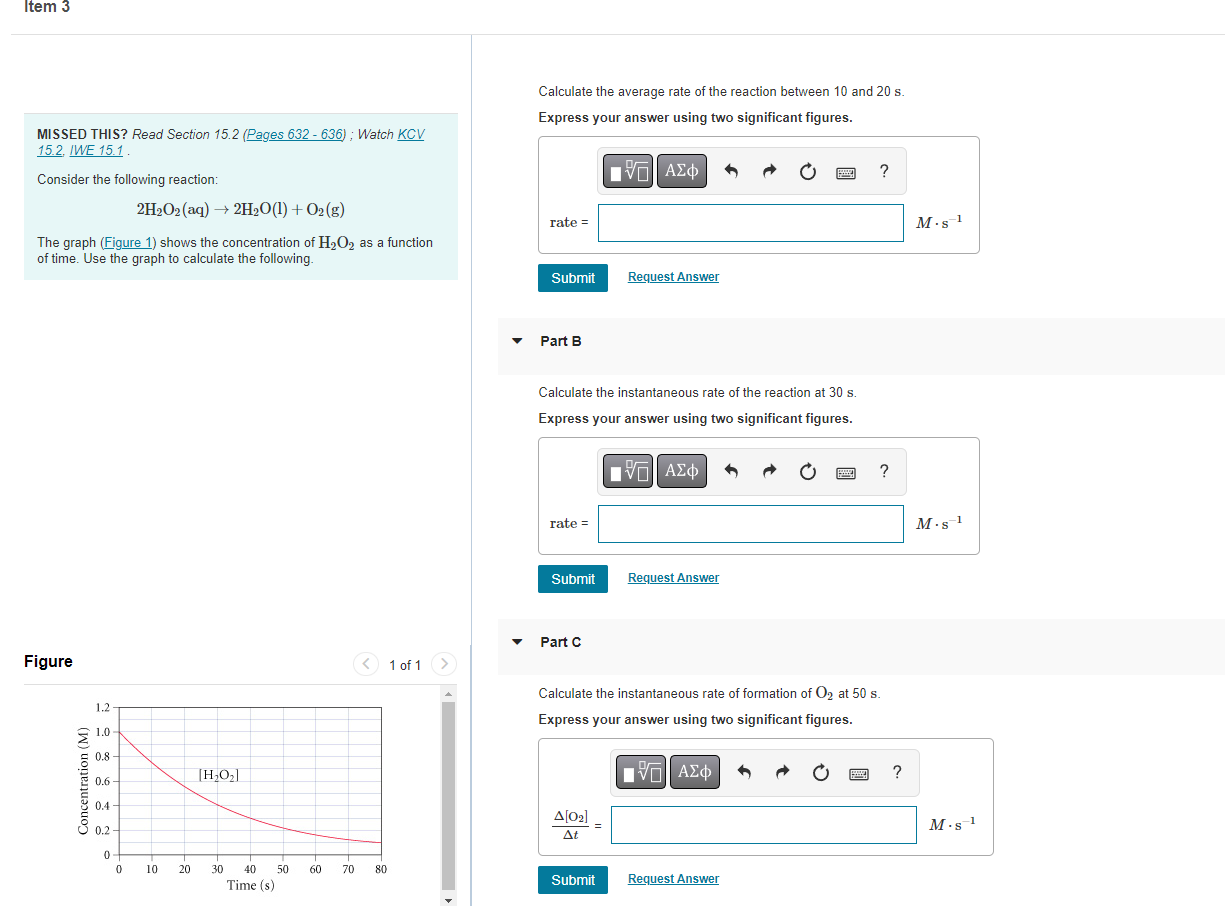Redo in Part A answer toolbar

pos(770,171)
